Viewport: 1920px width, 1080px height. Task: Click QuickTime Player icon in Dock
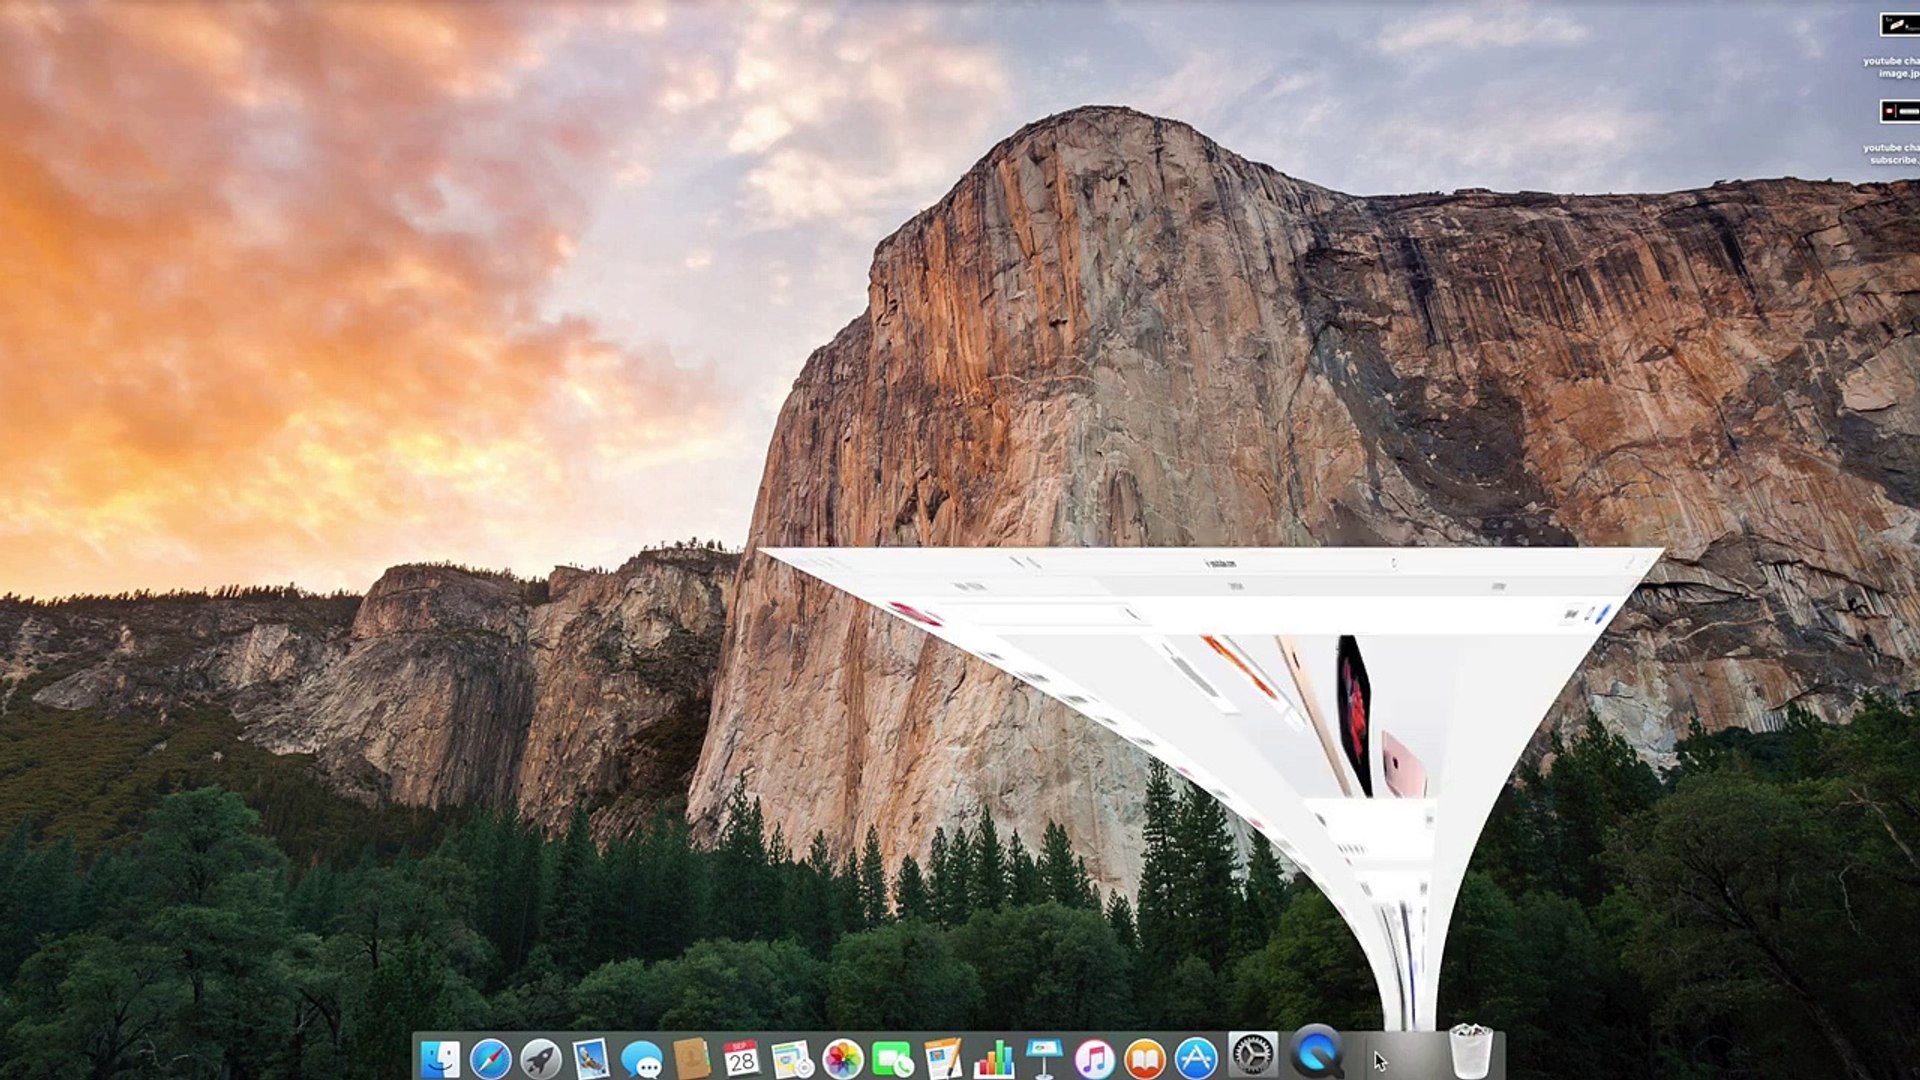(1315, 1052)
